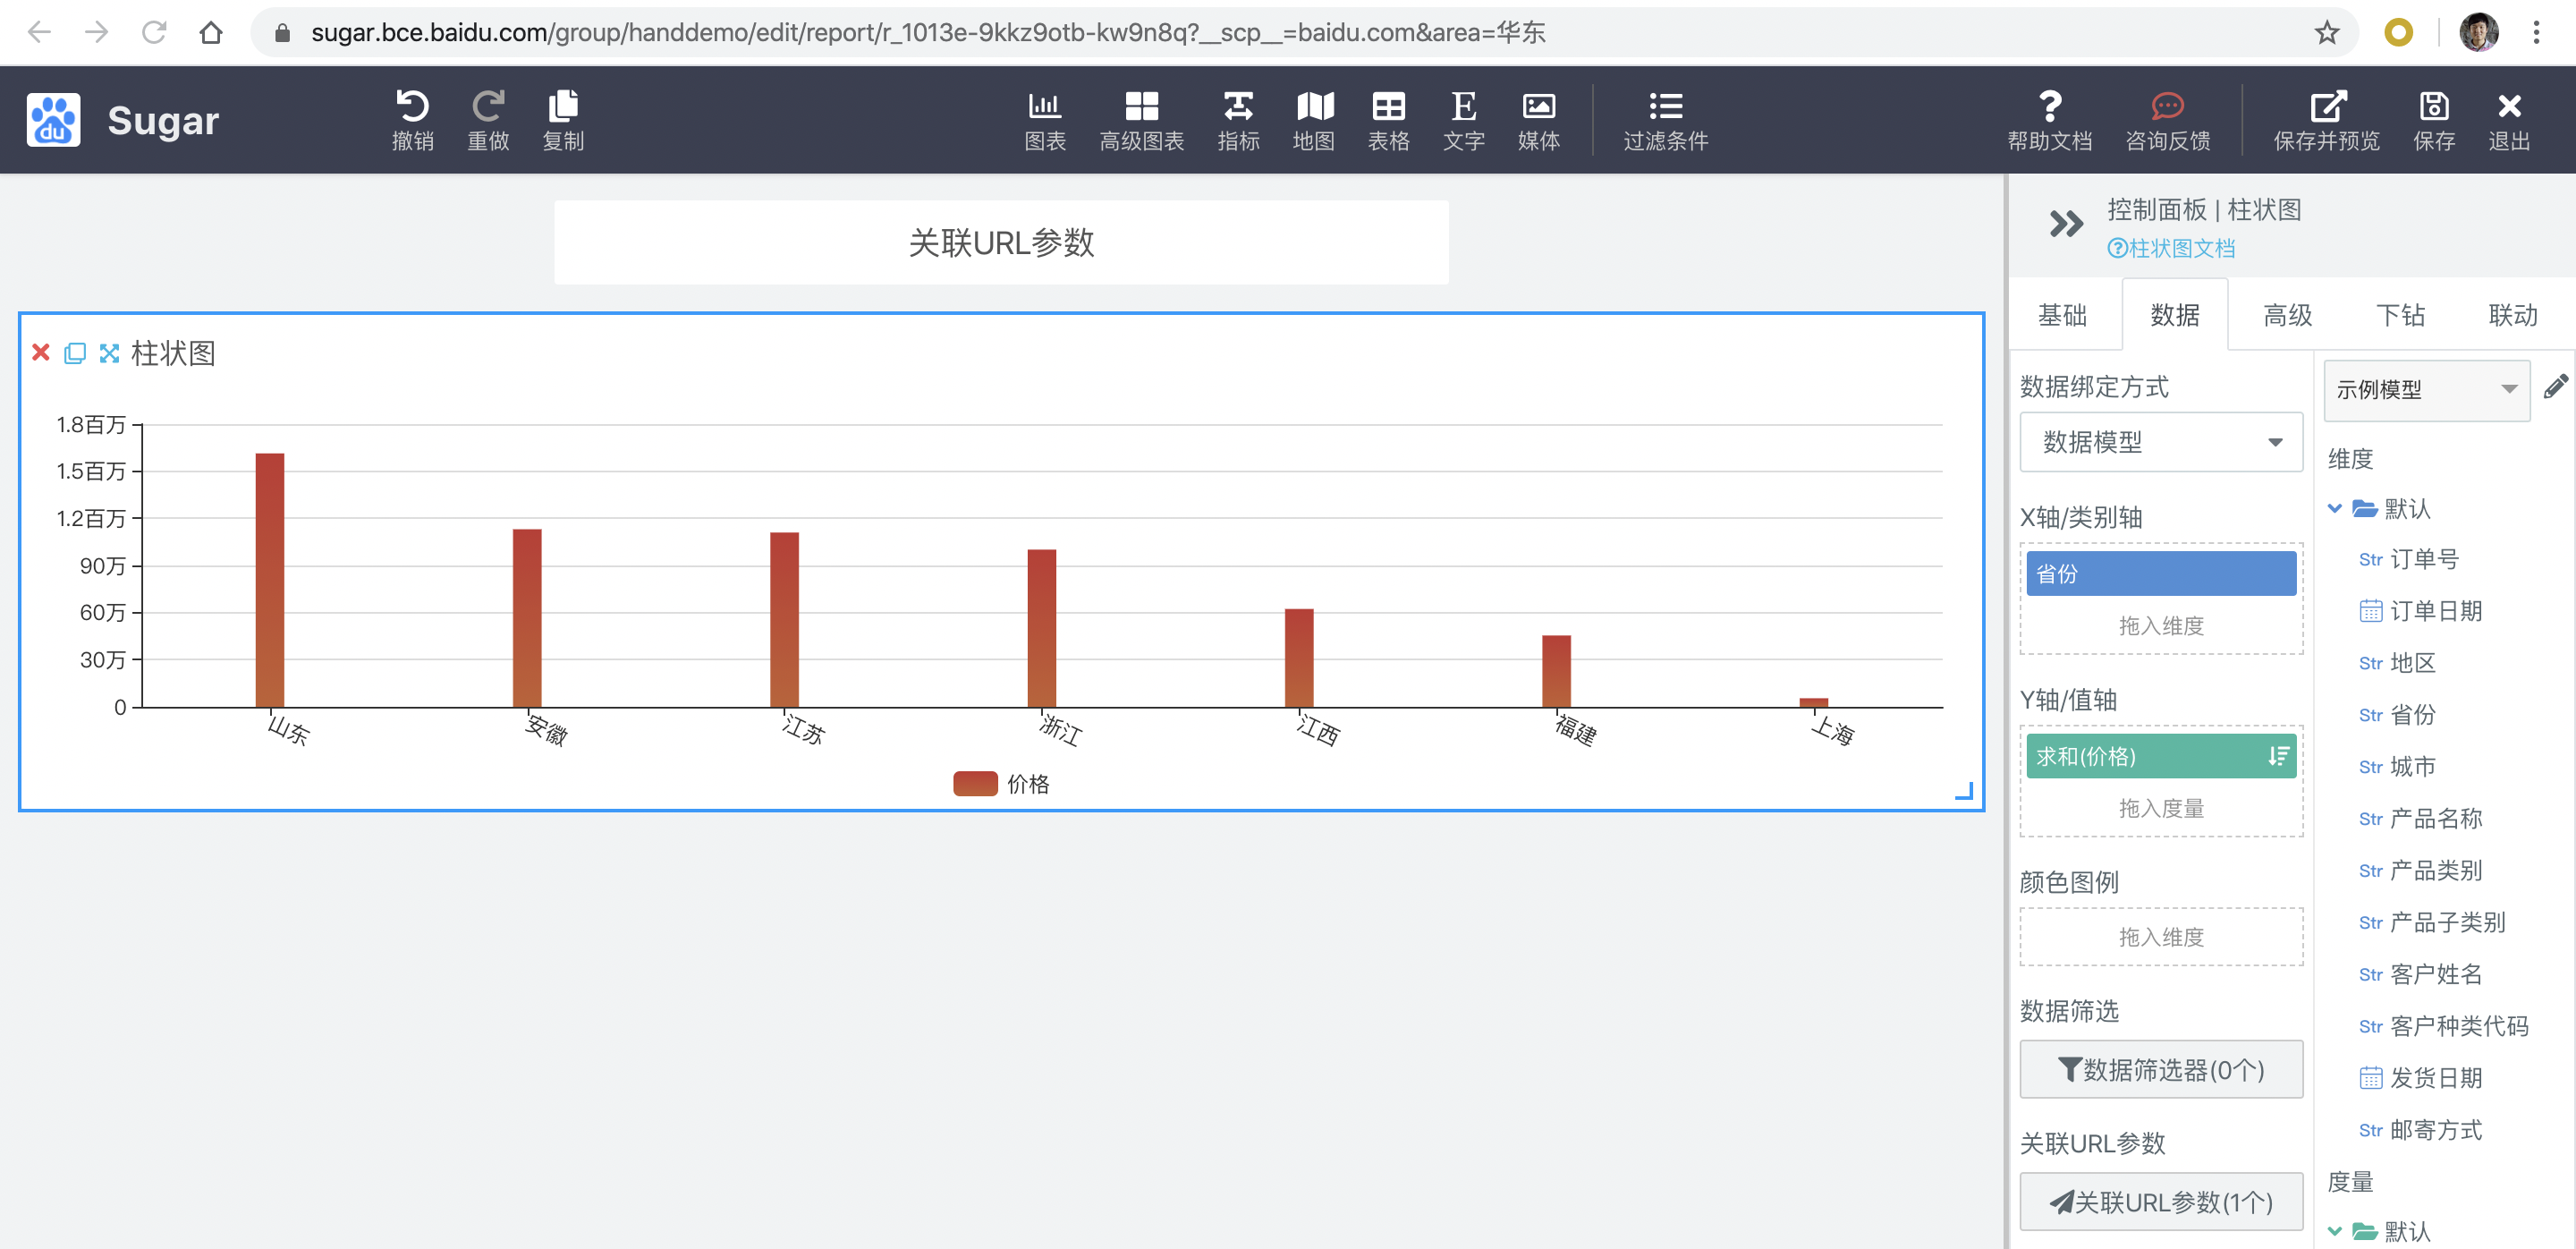Viewport: 2576px width, 1249px height.
Task: Click the Exit (退出) icon
Action: click(2508, 120)
